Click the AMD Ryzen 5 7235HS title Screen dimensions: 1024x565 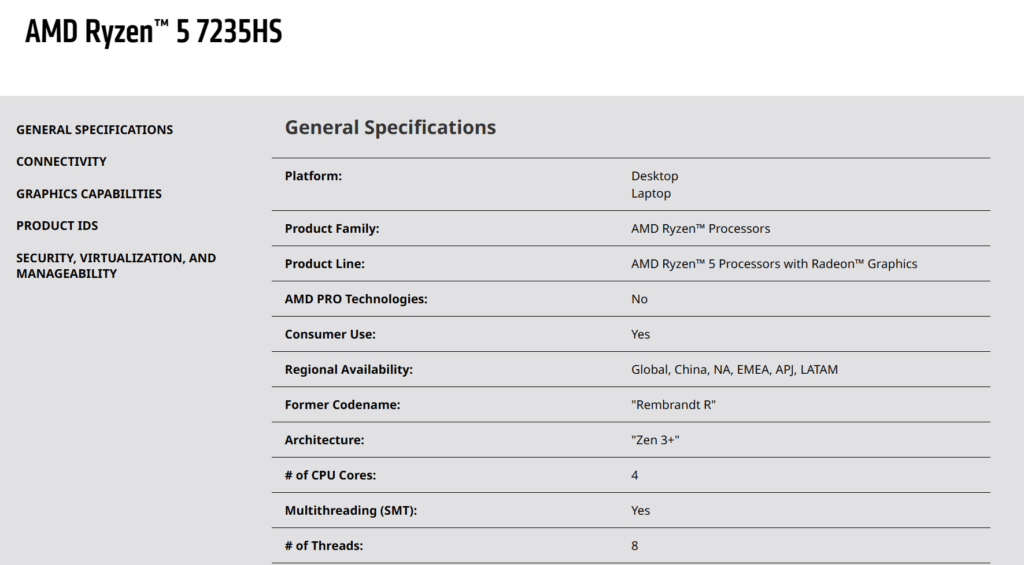click(x=153, y=31)
